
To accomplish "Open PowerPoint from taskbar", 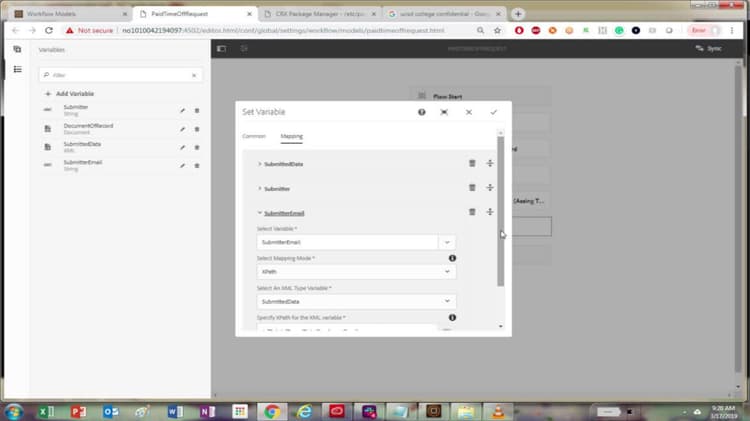I will [x=78, y=411].
